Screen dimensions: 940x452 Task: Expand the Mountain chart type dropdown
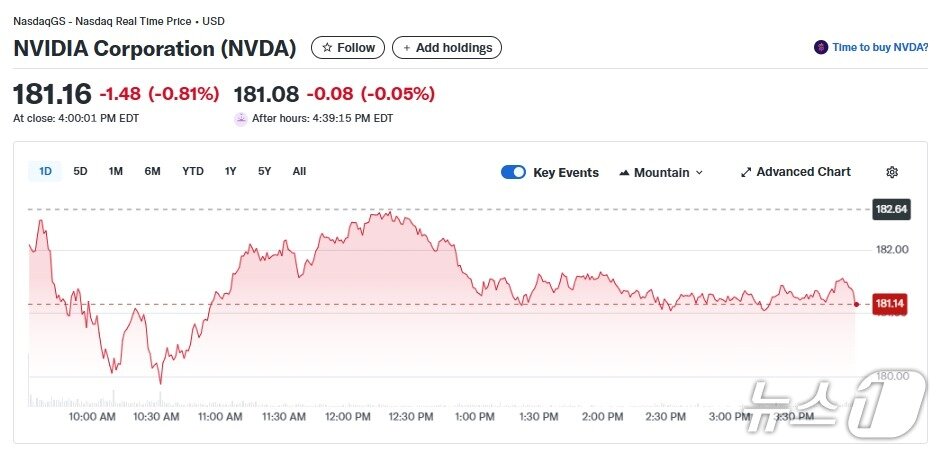point(699,173)
